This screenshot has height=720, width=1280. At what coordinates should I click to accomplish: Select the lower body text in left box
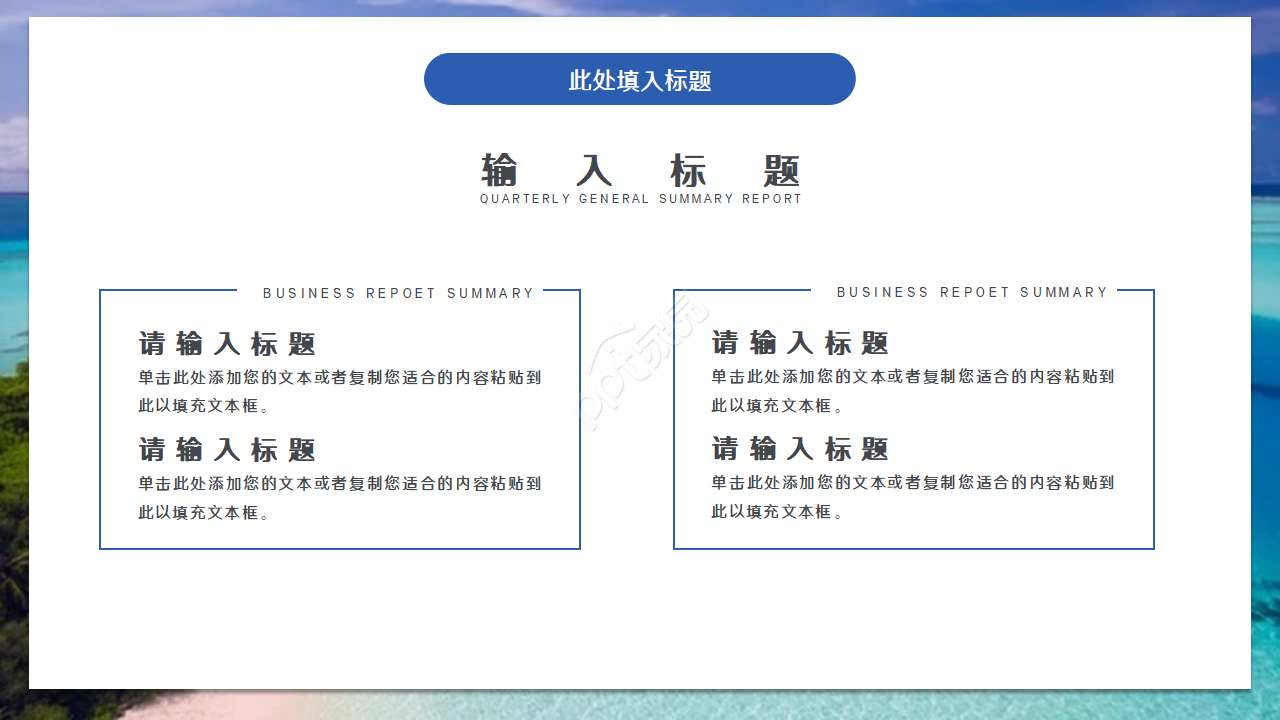coord(338,497)
